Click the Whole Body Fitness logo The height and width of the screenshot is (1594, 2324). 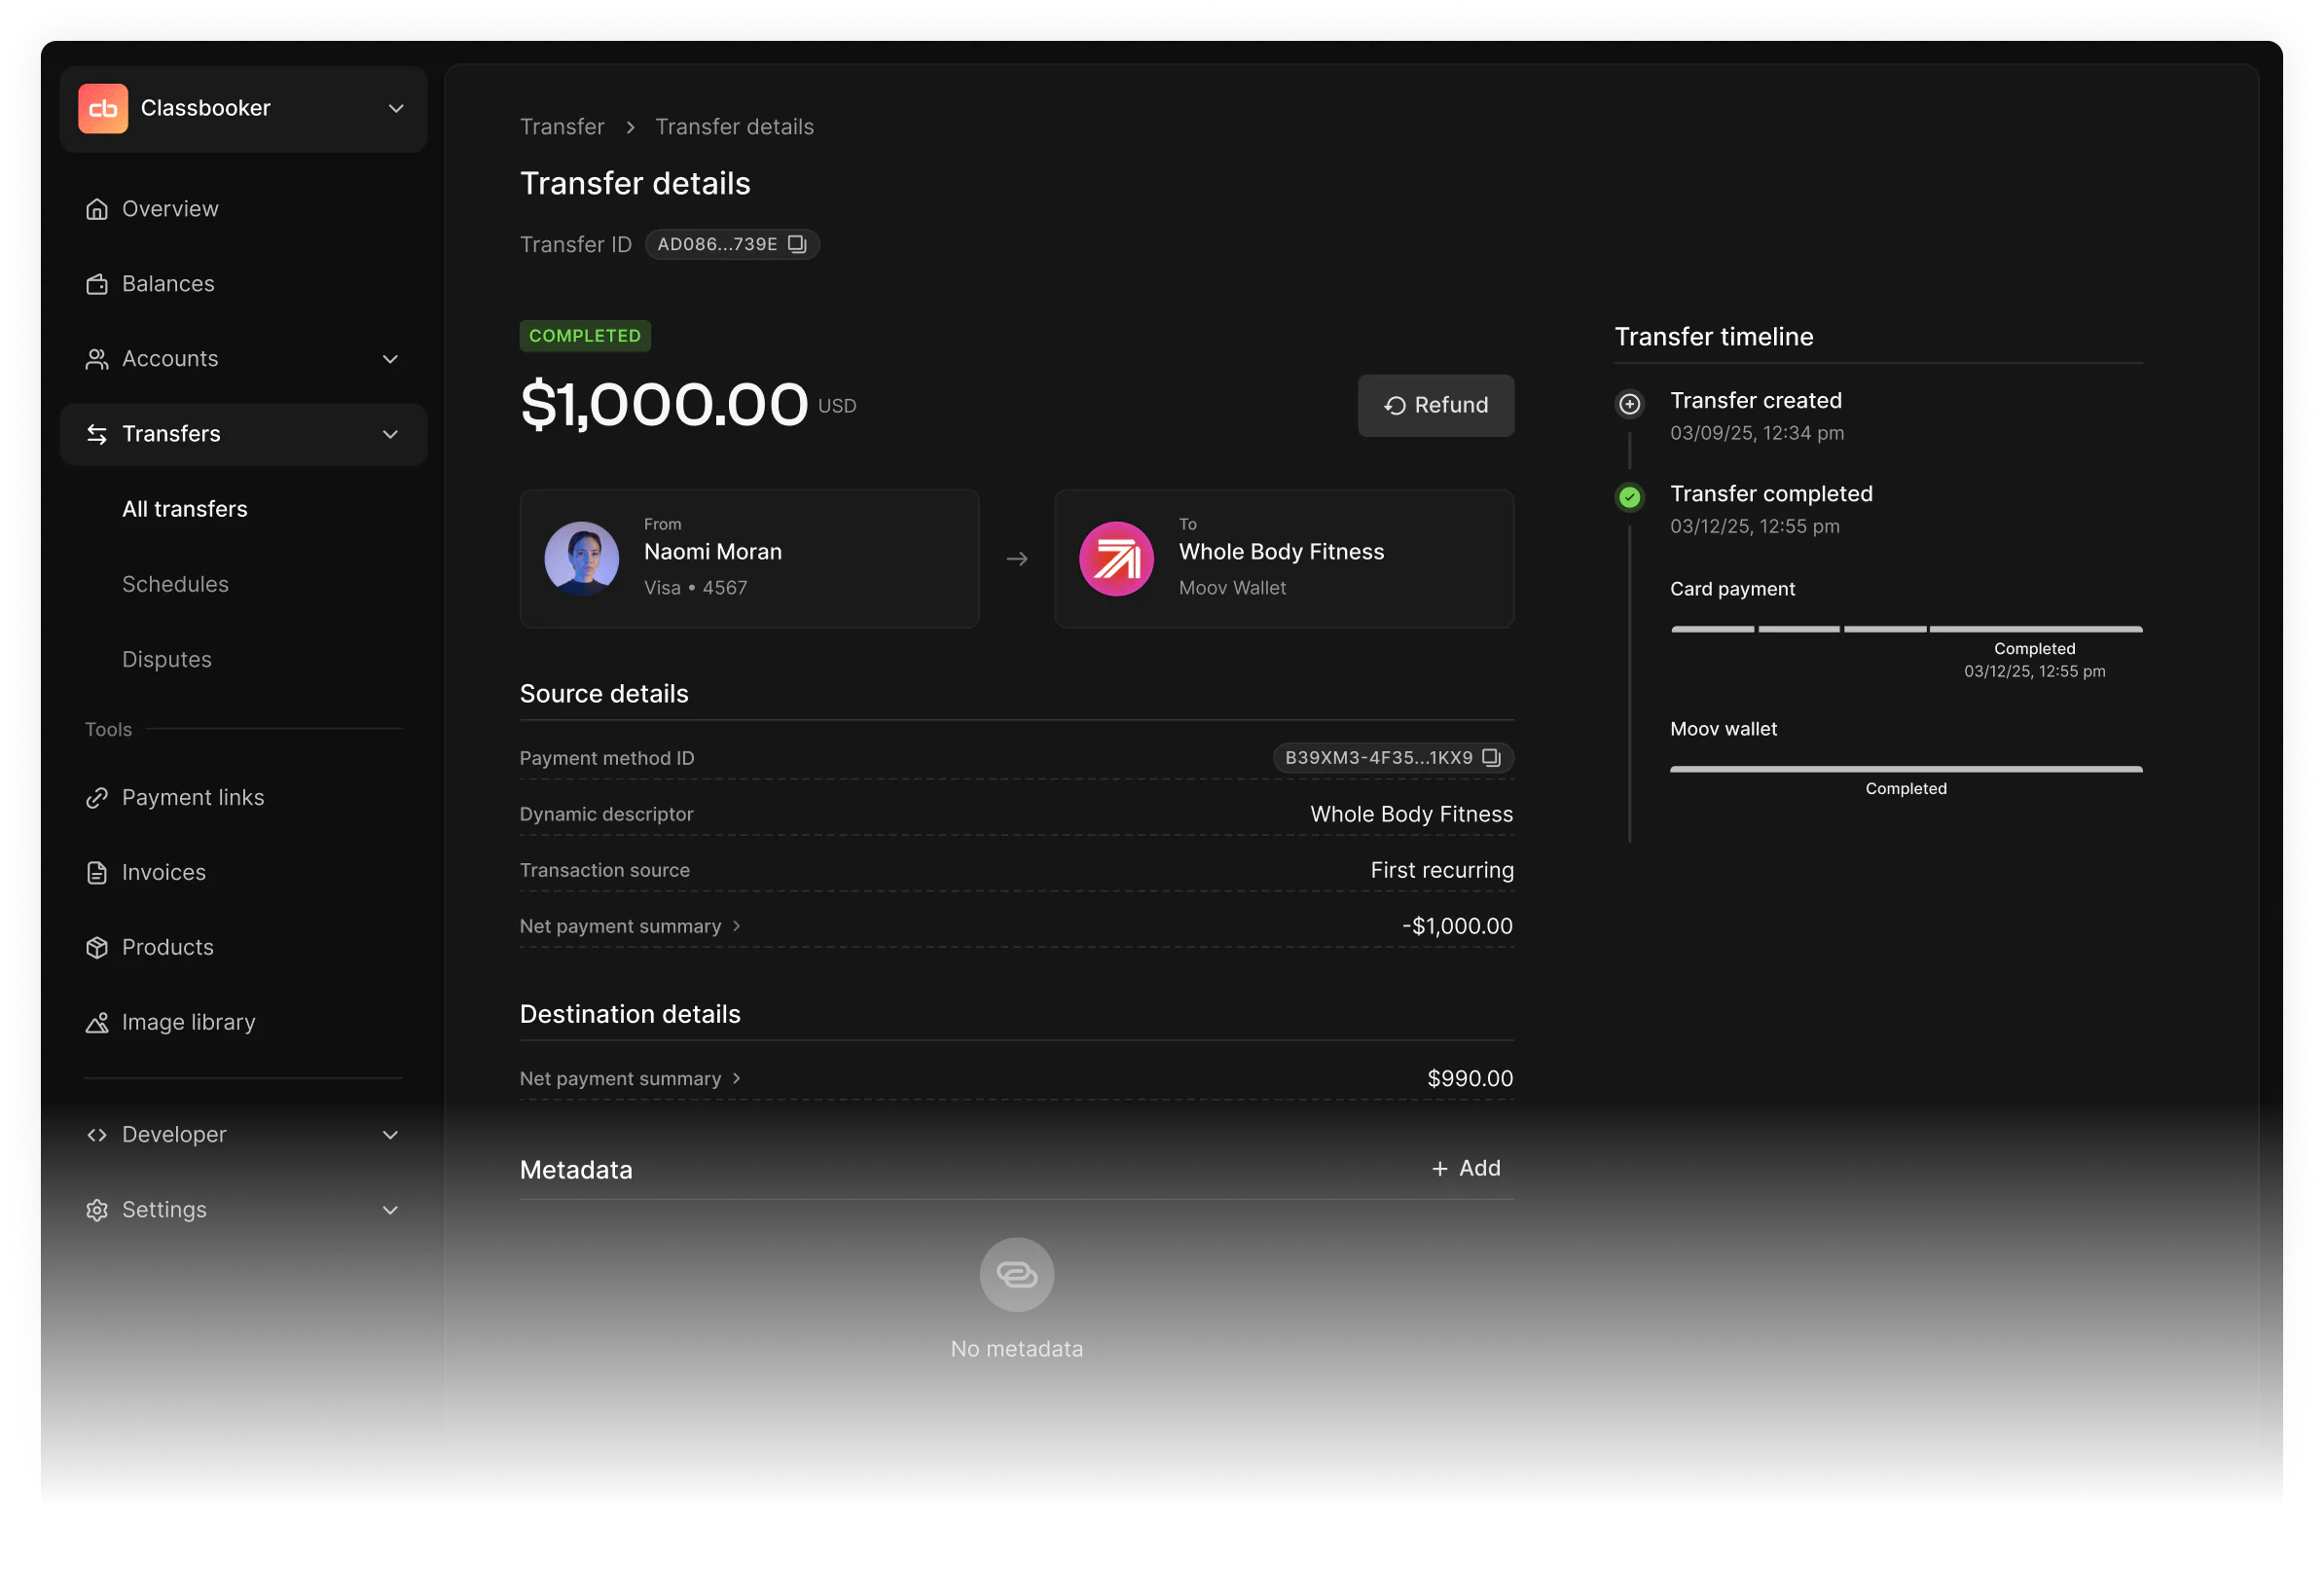point(1116,559)
